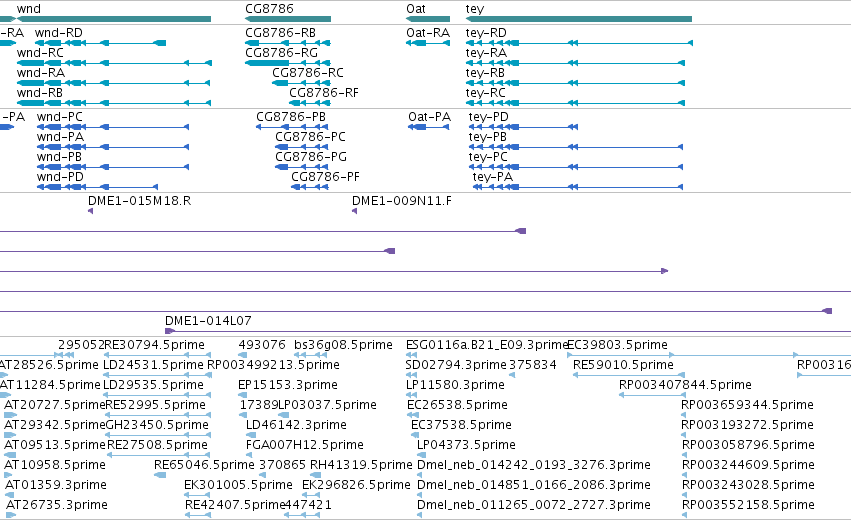Select BAC clone DME1-014L07
Screen dimensions: 851x520
pyautogui.click(x=208, y=321)
